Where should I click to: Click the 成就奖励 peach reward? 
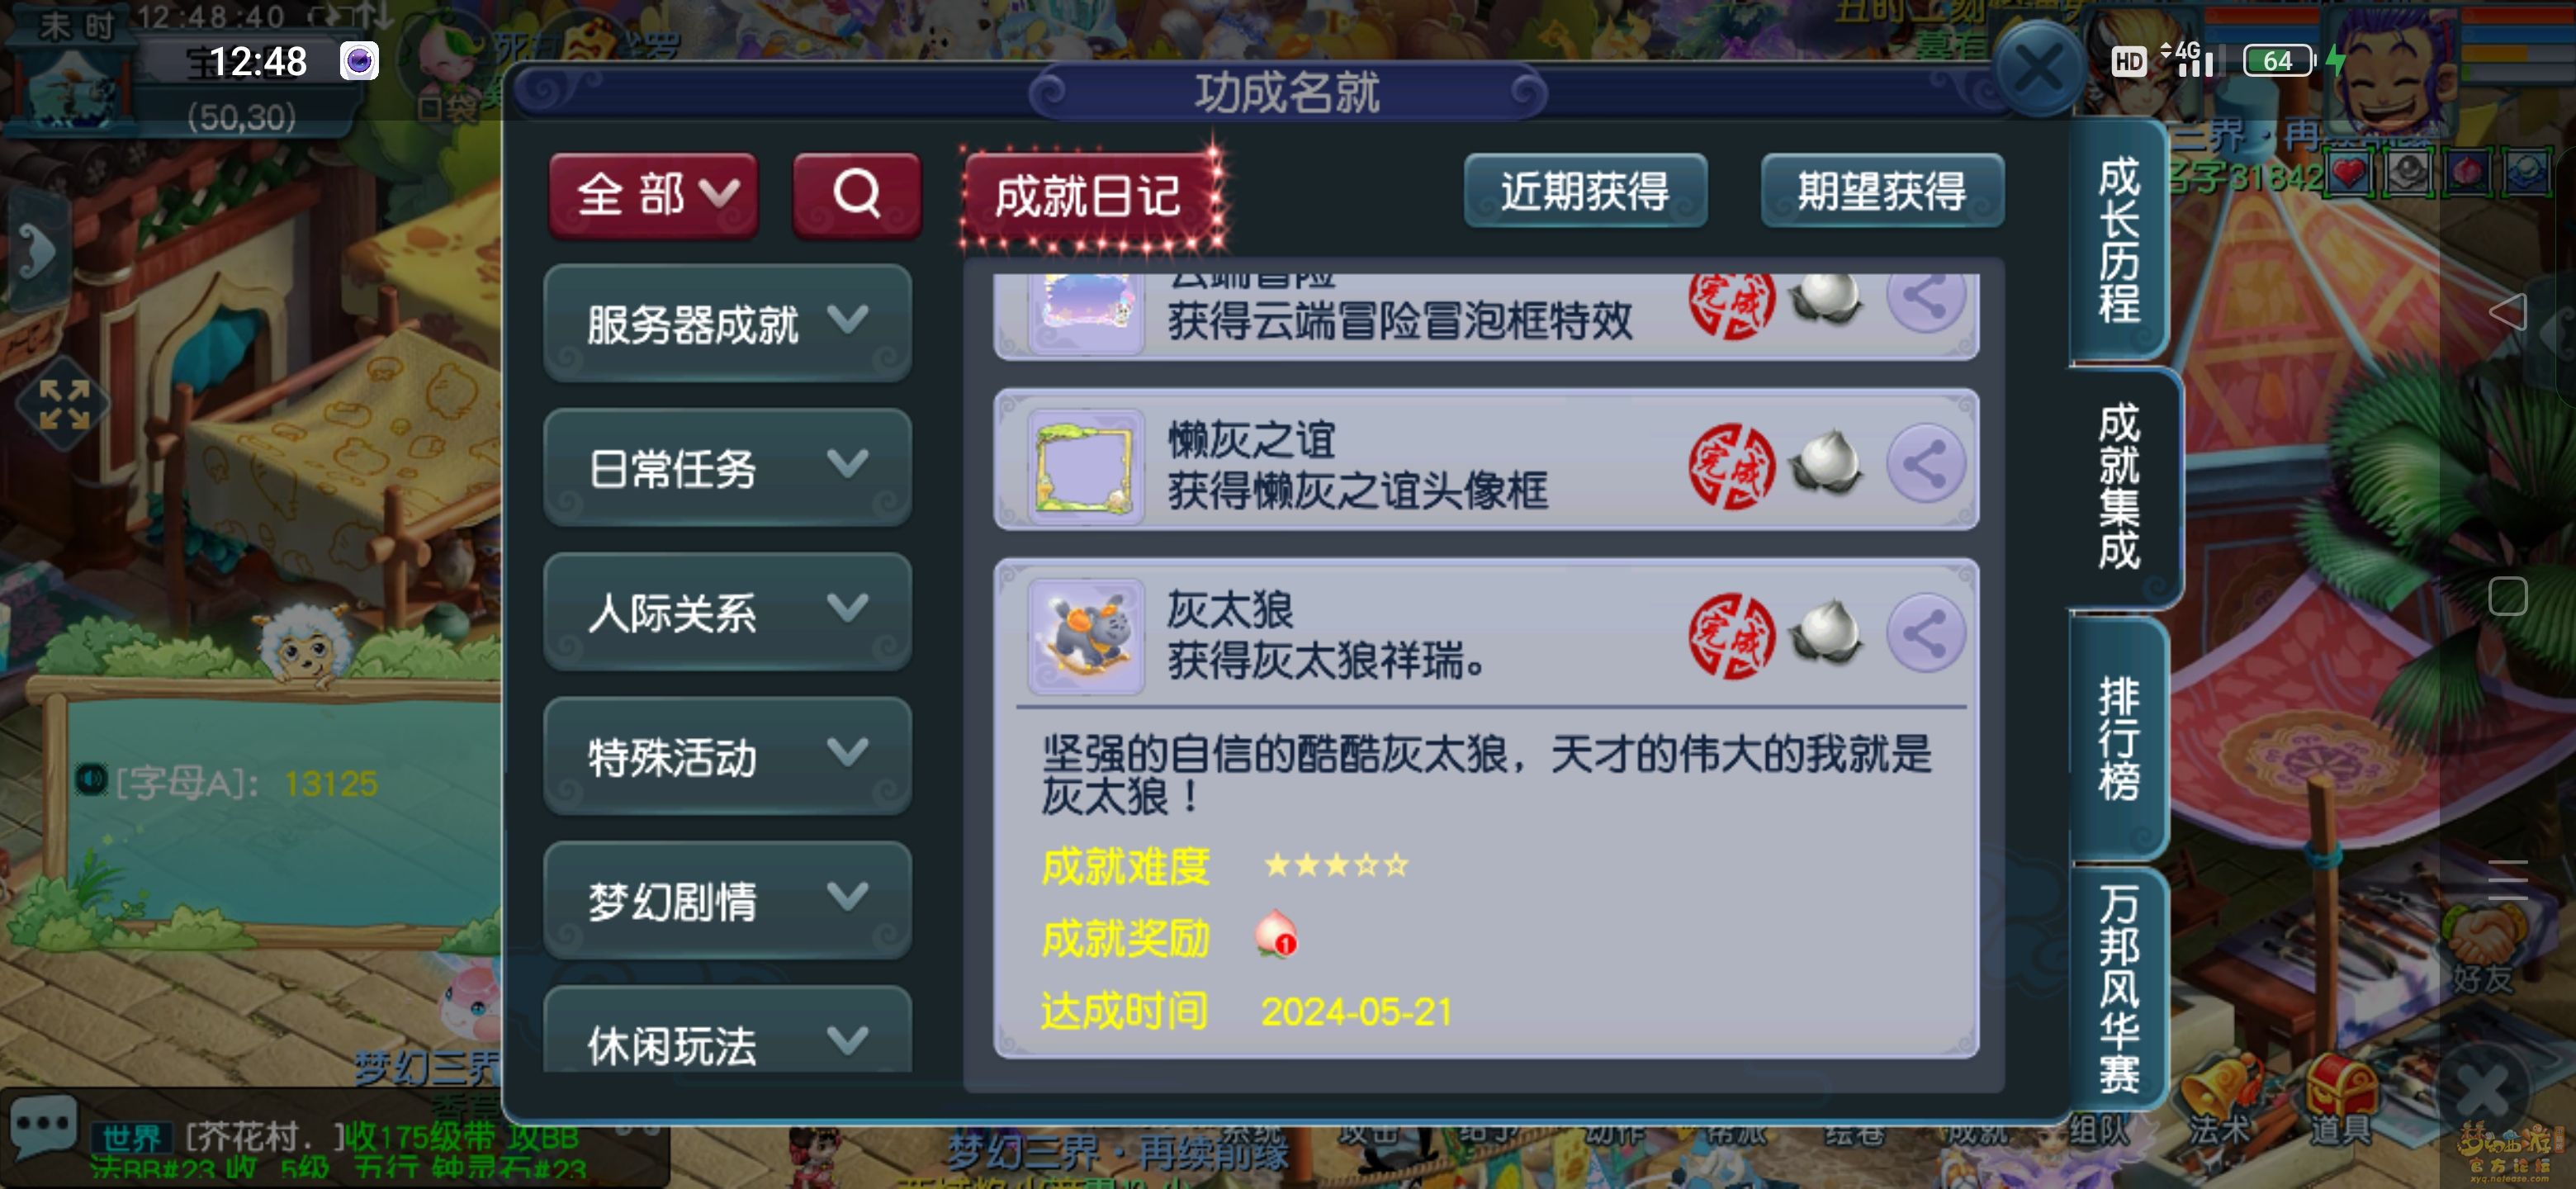pos(1276,934)
